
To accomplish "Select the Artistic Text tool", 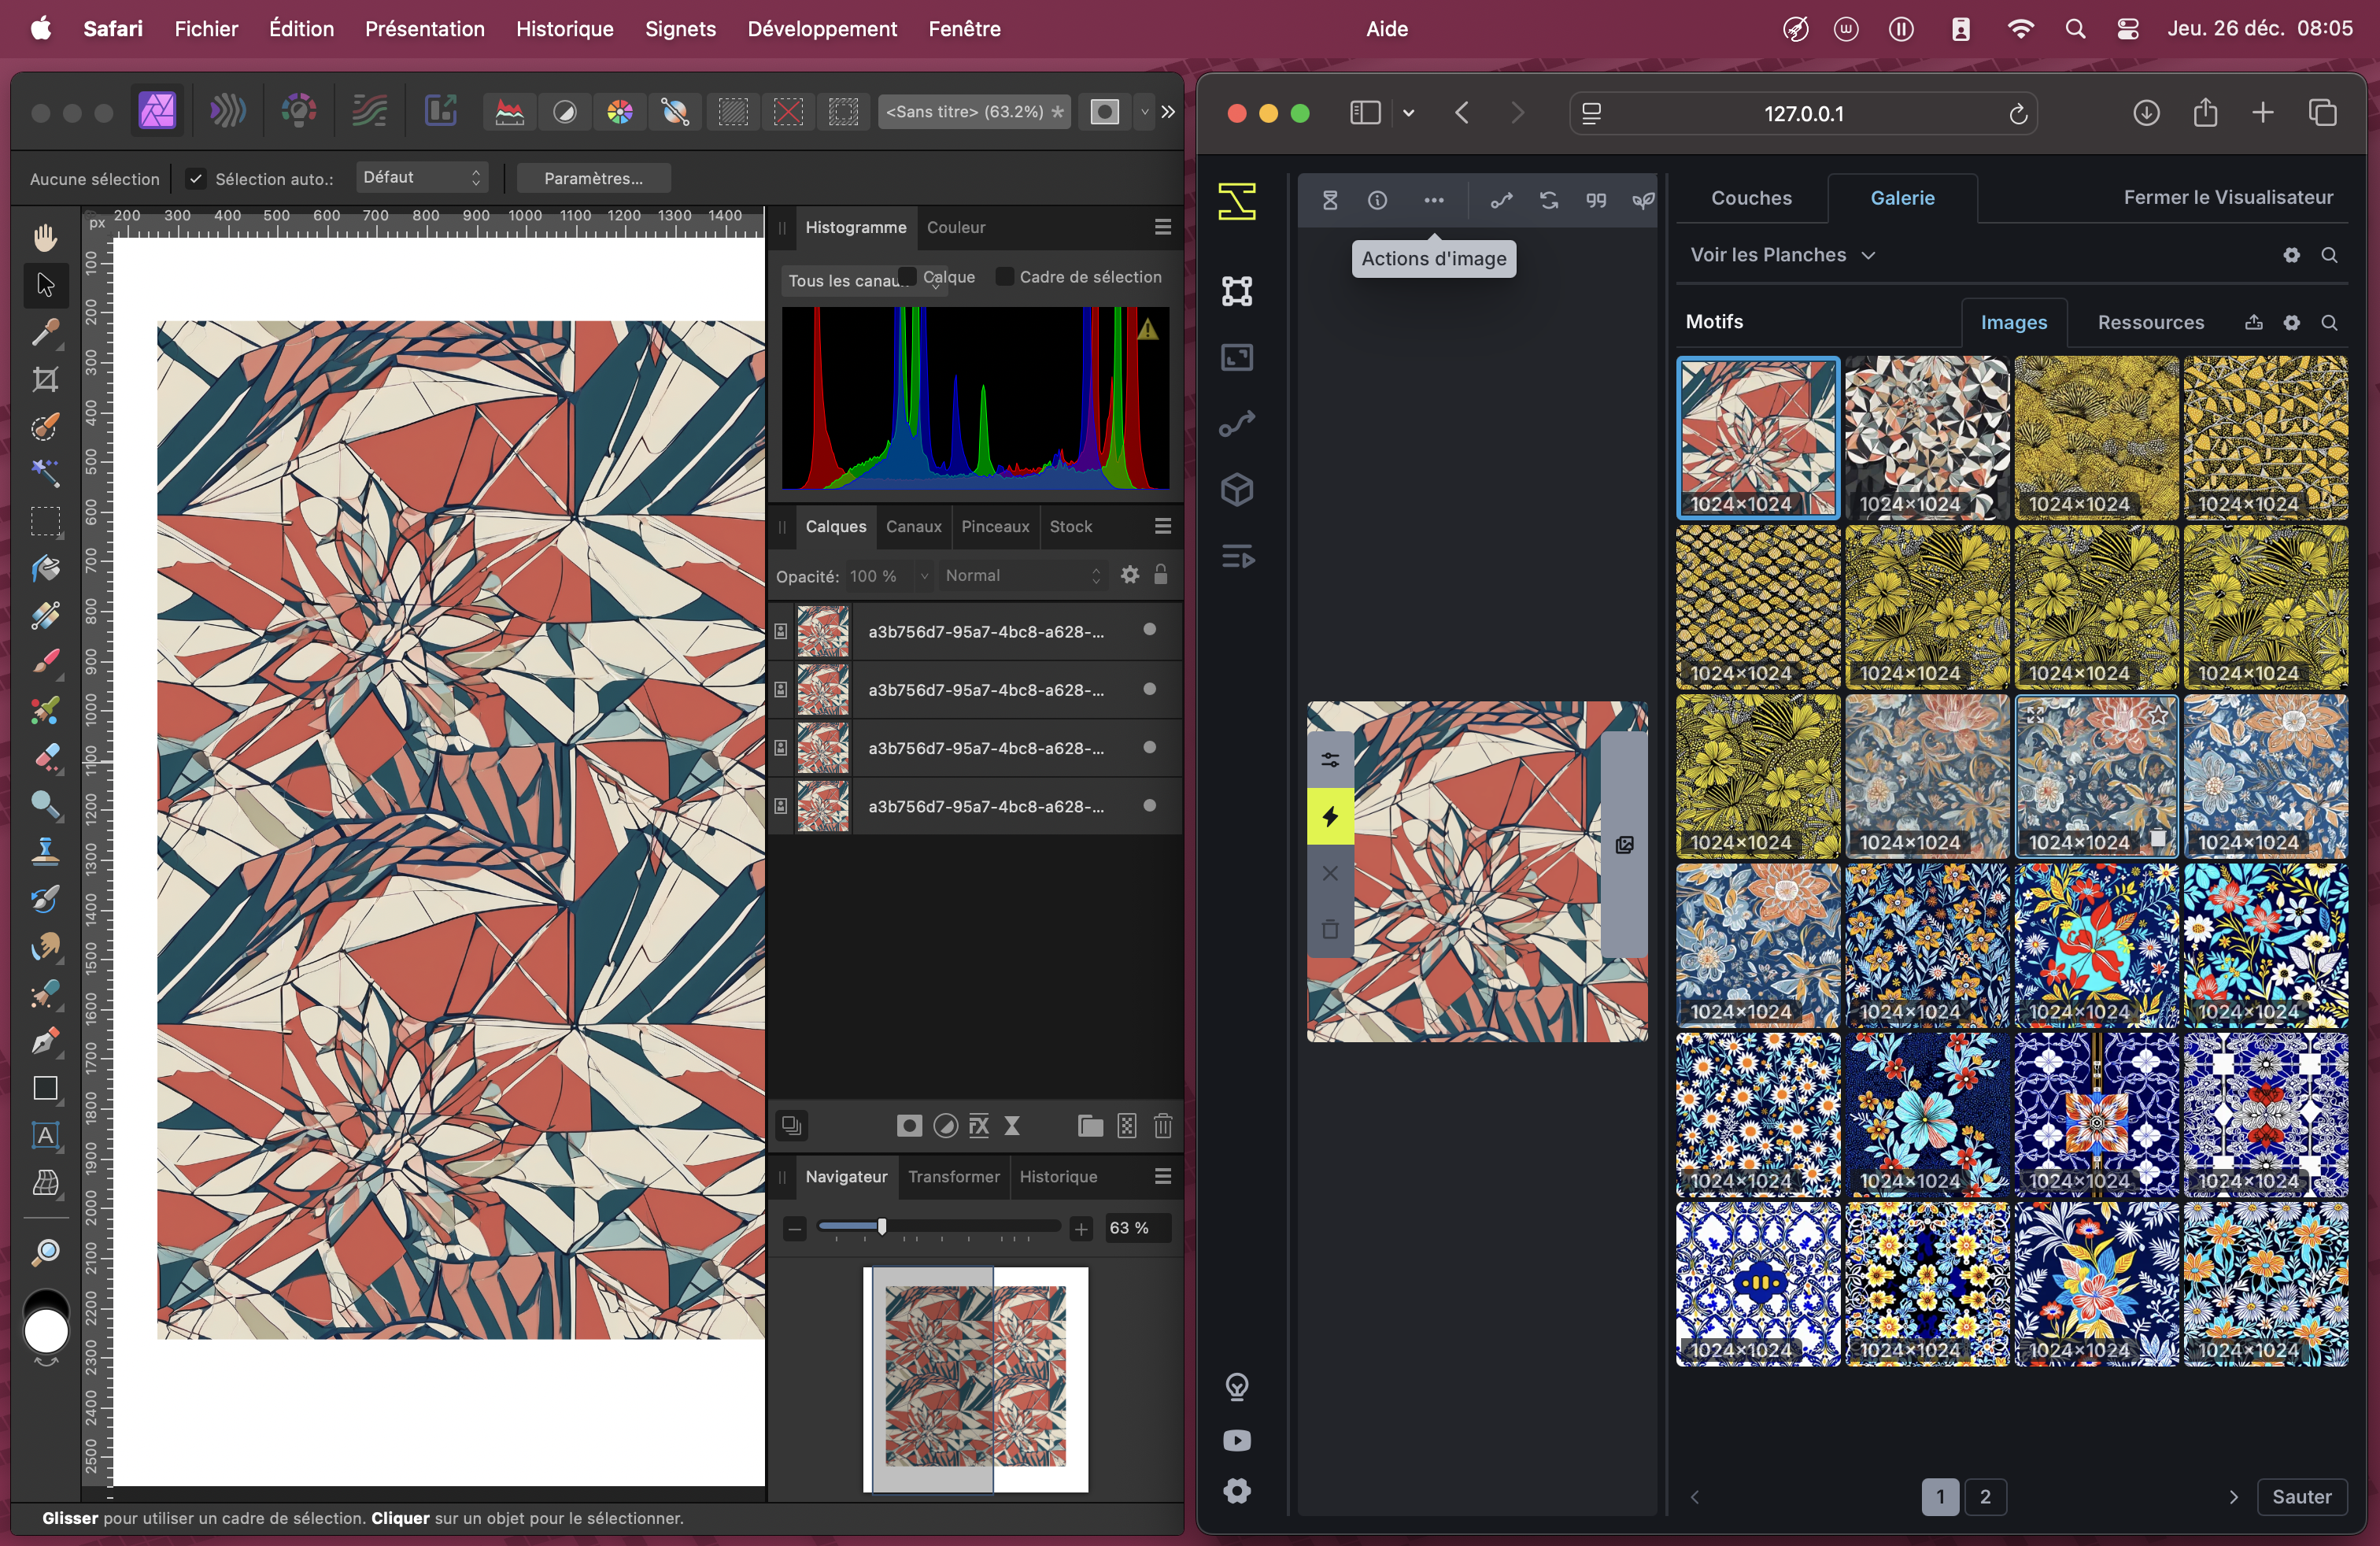I will coord(45,1136).
